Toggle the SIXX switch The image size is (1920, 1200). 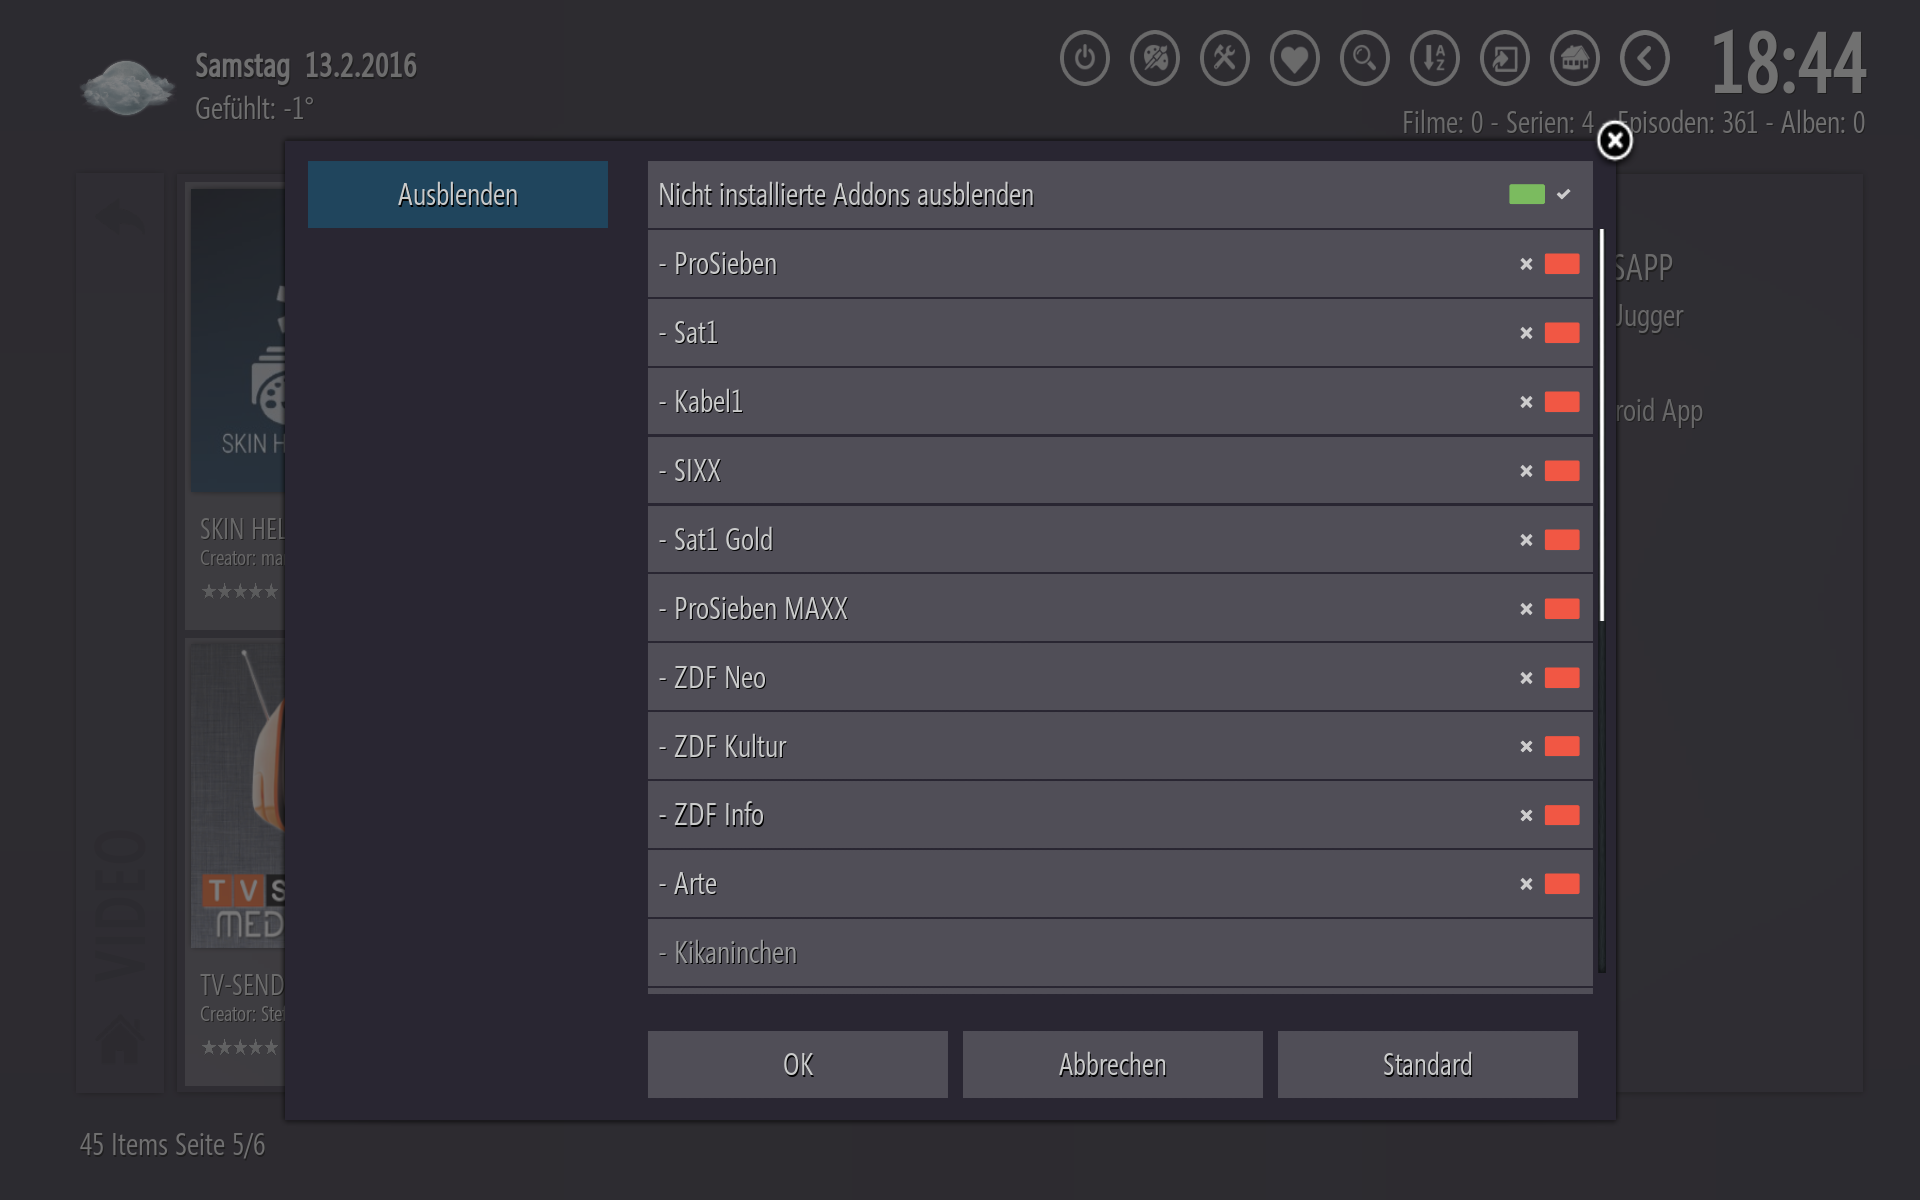point(1549,471)
